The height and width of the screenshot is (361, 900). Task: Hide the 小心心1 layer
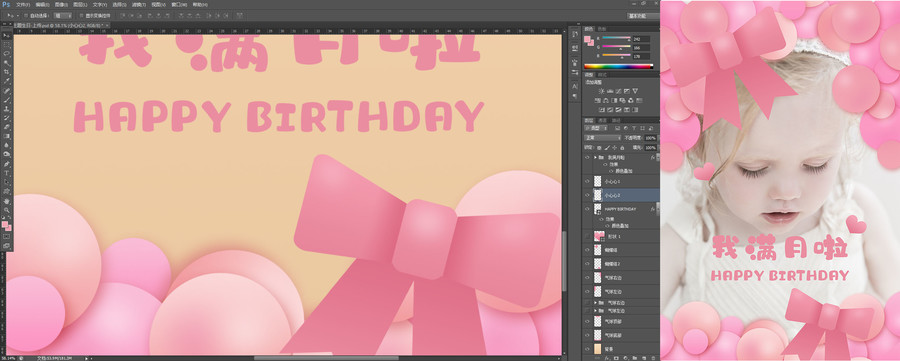tap(587, 181)
